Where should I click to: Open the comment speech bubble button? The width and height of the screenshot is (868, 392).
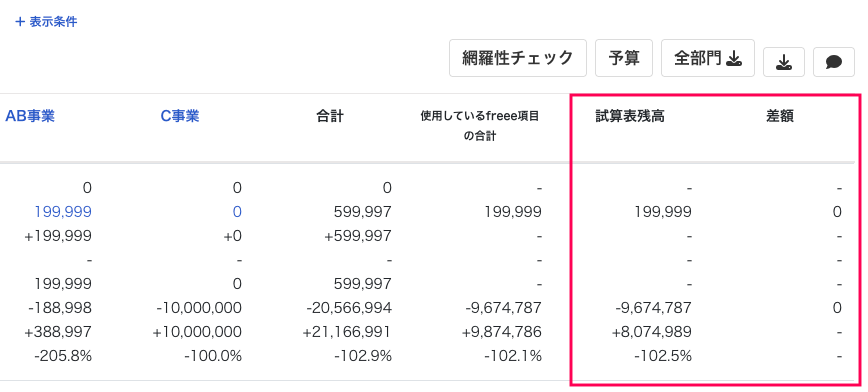tap(833, 62)
